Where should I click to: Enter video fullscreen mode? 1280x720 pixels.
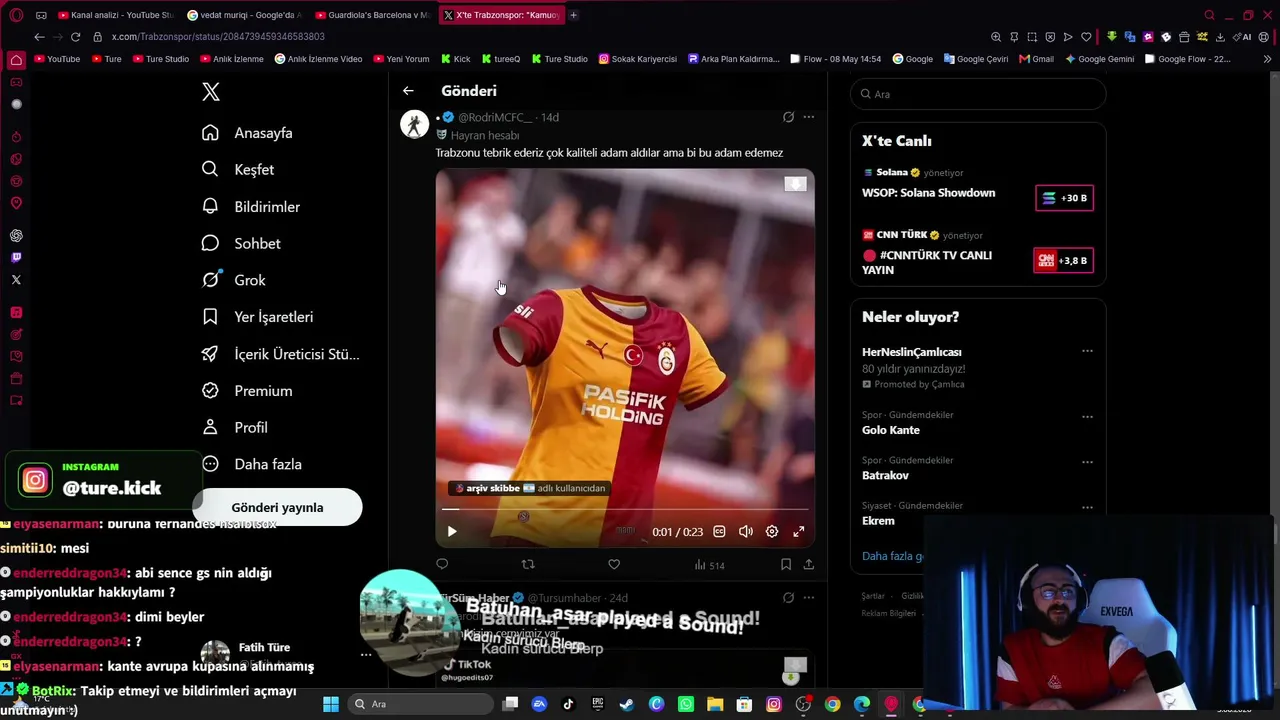coord(799,532)
